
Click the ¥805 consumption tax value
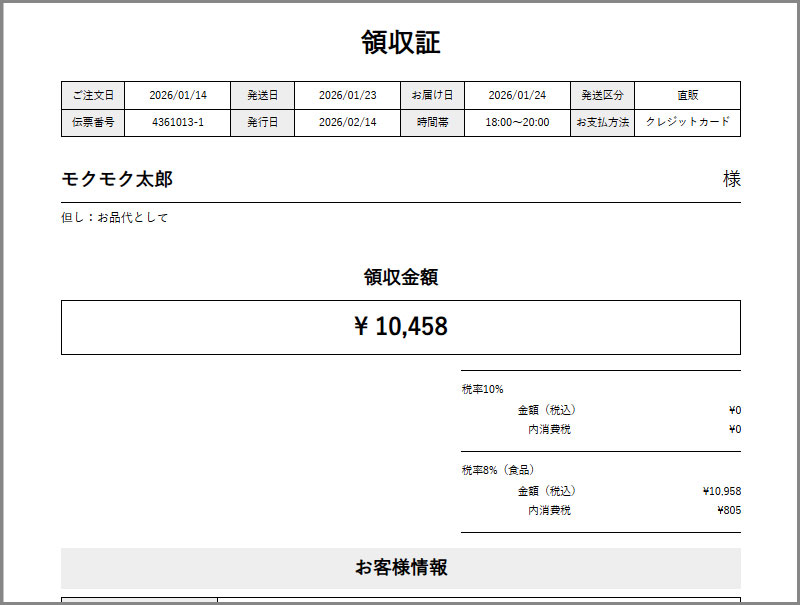point(728,510)
